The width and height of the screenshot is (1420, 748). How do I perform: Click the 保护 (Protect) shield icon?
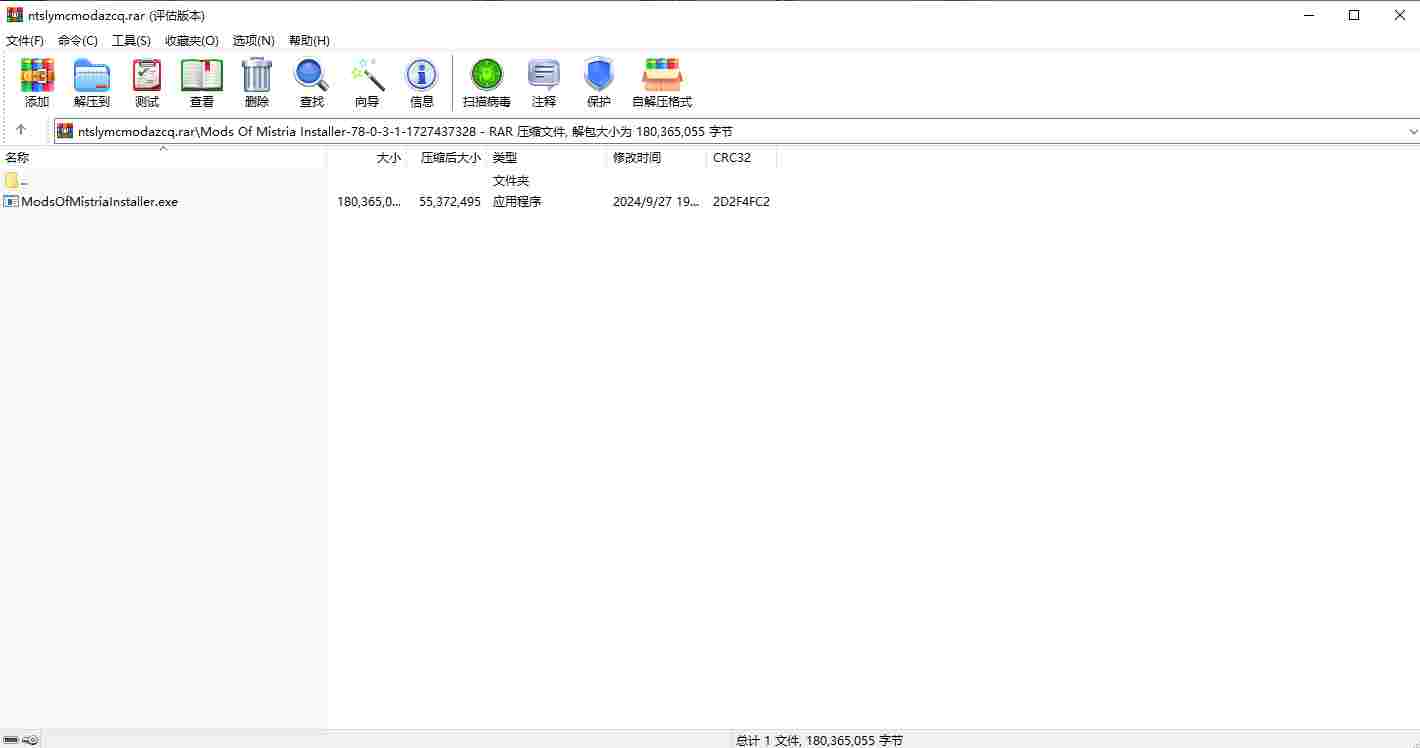coord(599,76)
